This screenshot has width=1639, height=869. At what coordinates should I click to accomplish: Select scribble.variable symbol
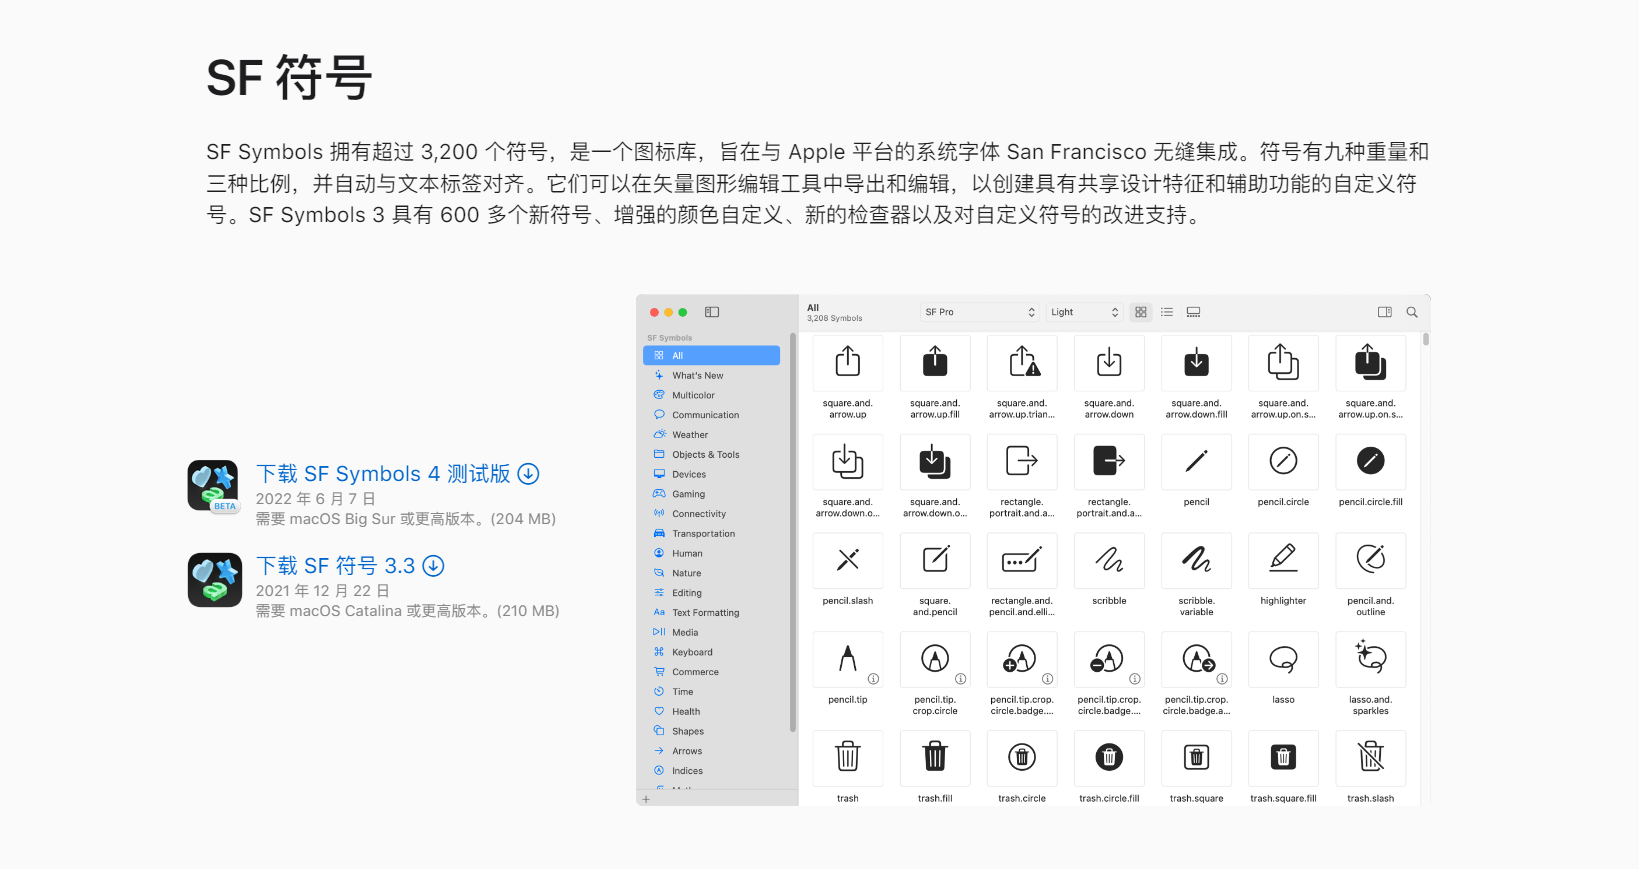pyautogui.click(x=1196, y=560)
